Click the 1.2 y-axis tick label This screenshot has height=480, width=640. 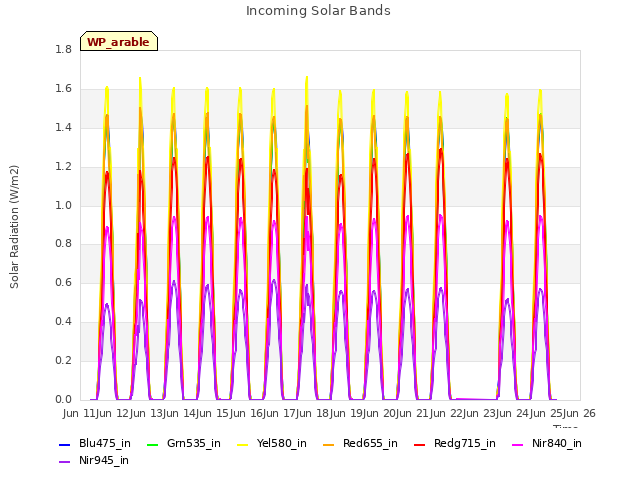click(63, 167)
